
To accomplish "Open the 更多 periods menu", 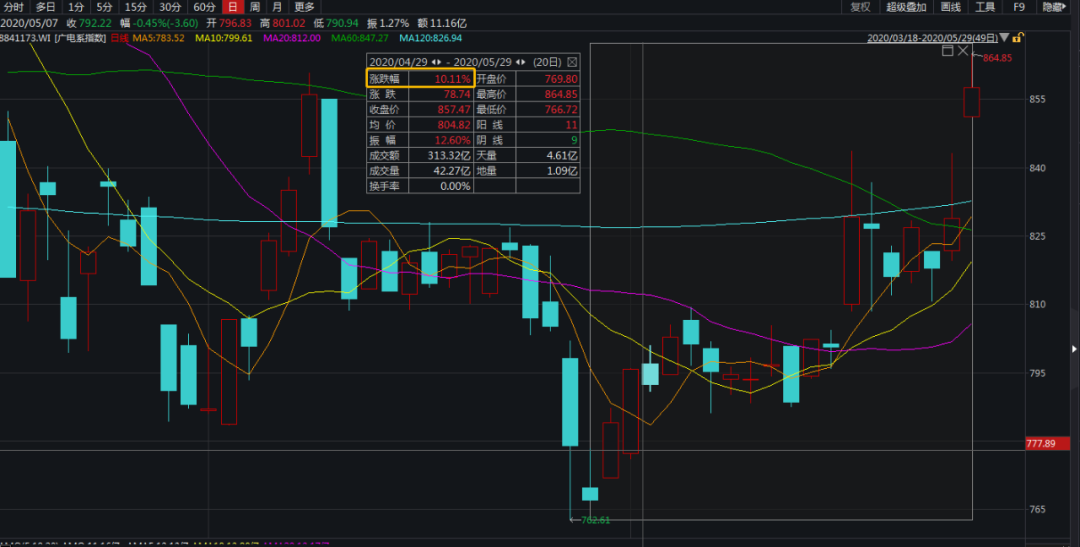I will [x=303, y=7].
